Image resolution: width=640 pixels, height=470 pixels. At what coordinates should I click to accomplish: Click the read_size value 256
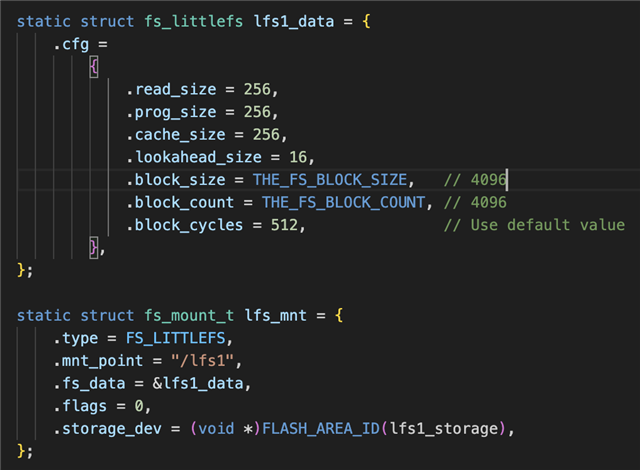click(x=257, y=89)
